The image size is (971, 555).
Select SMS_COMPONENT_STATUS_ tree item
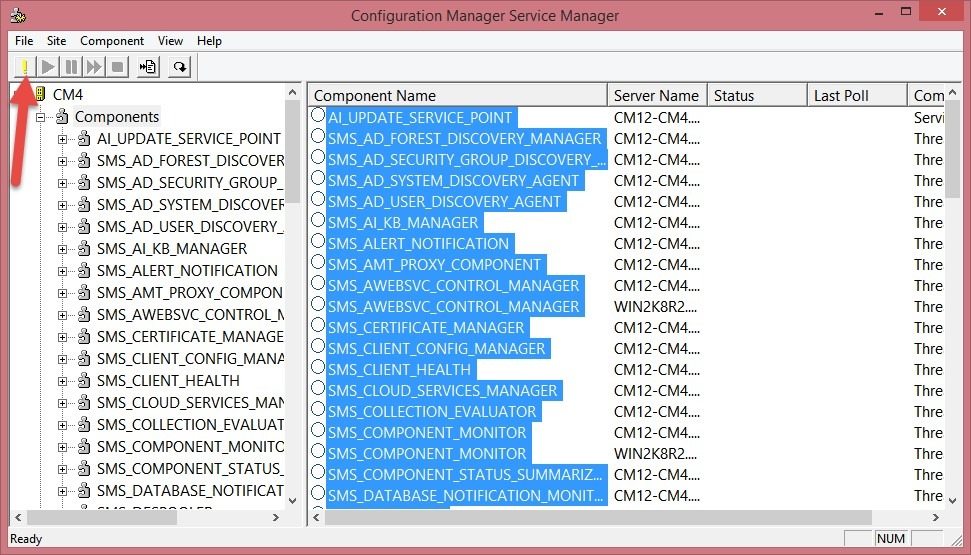(x=189, y=468)
